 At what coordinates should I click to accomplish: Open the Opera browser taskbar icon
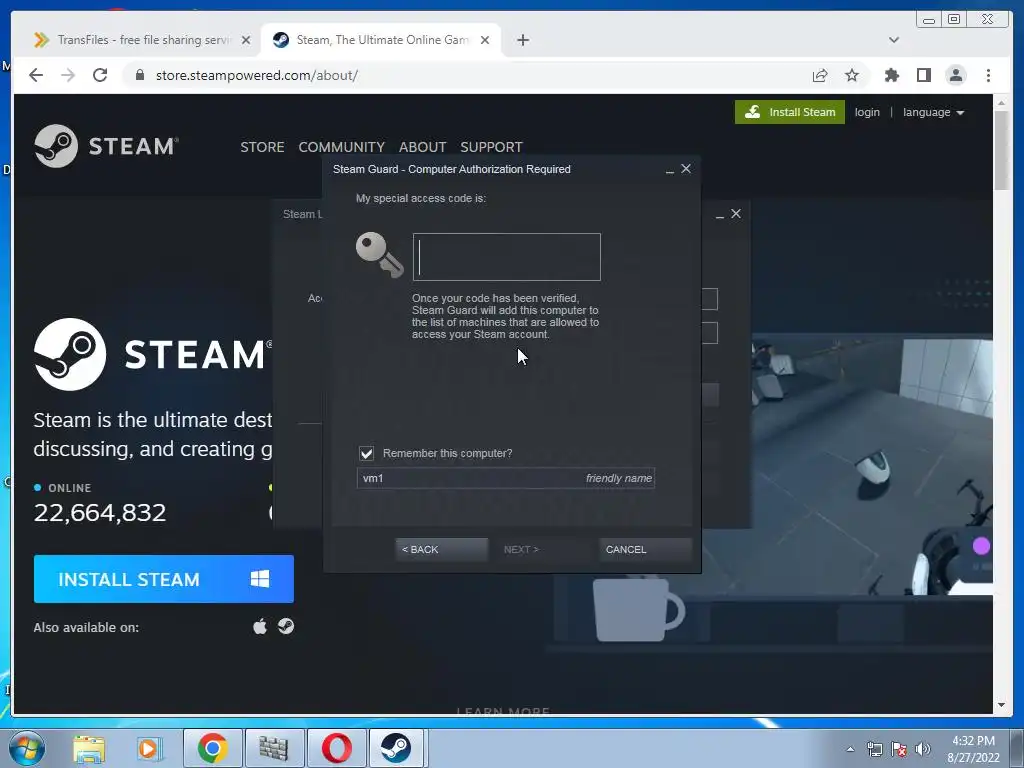pyautogui.click(x=336, y=748)
